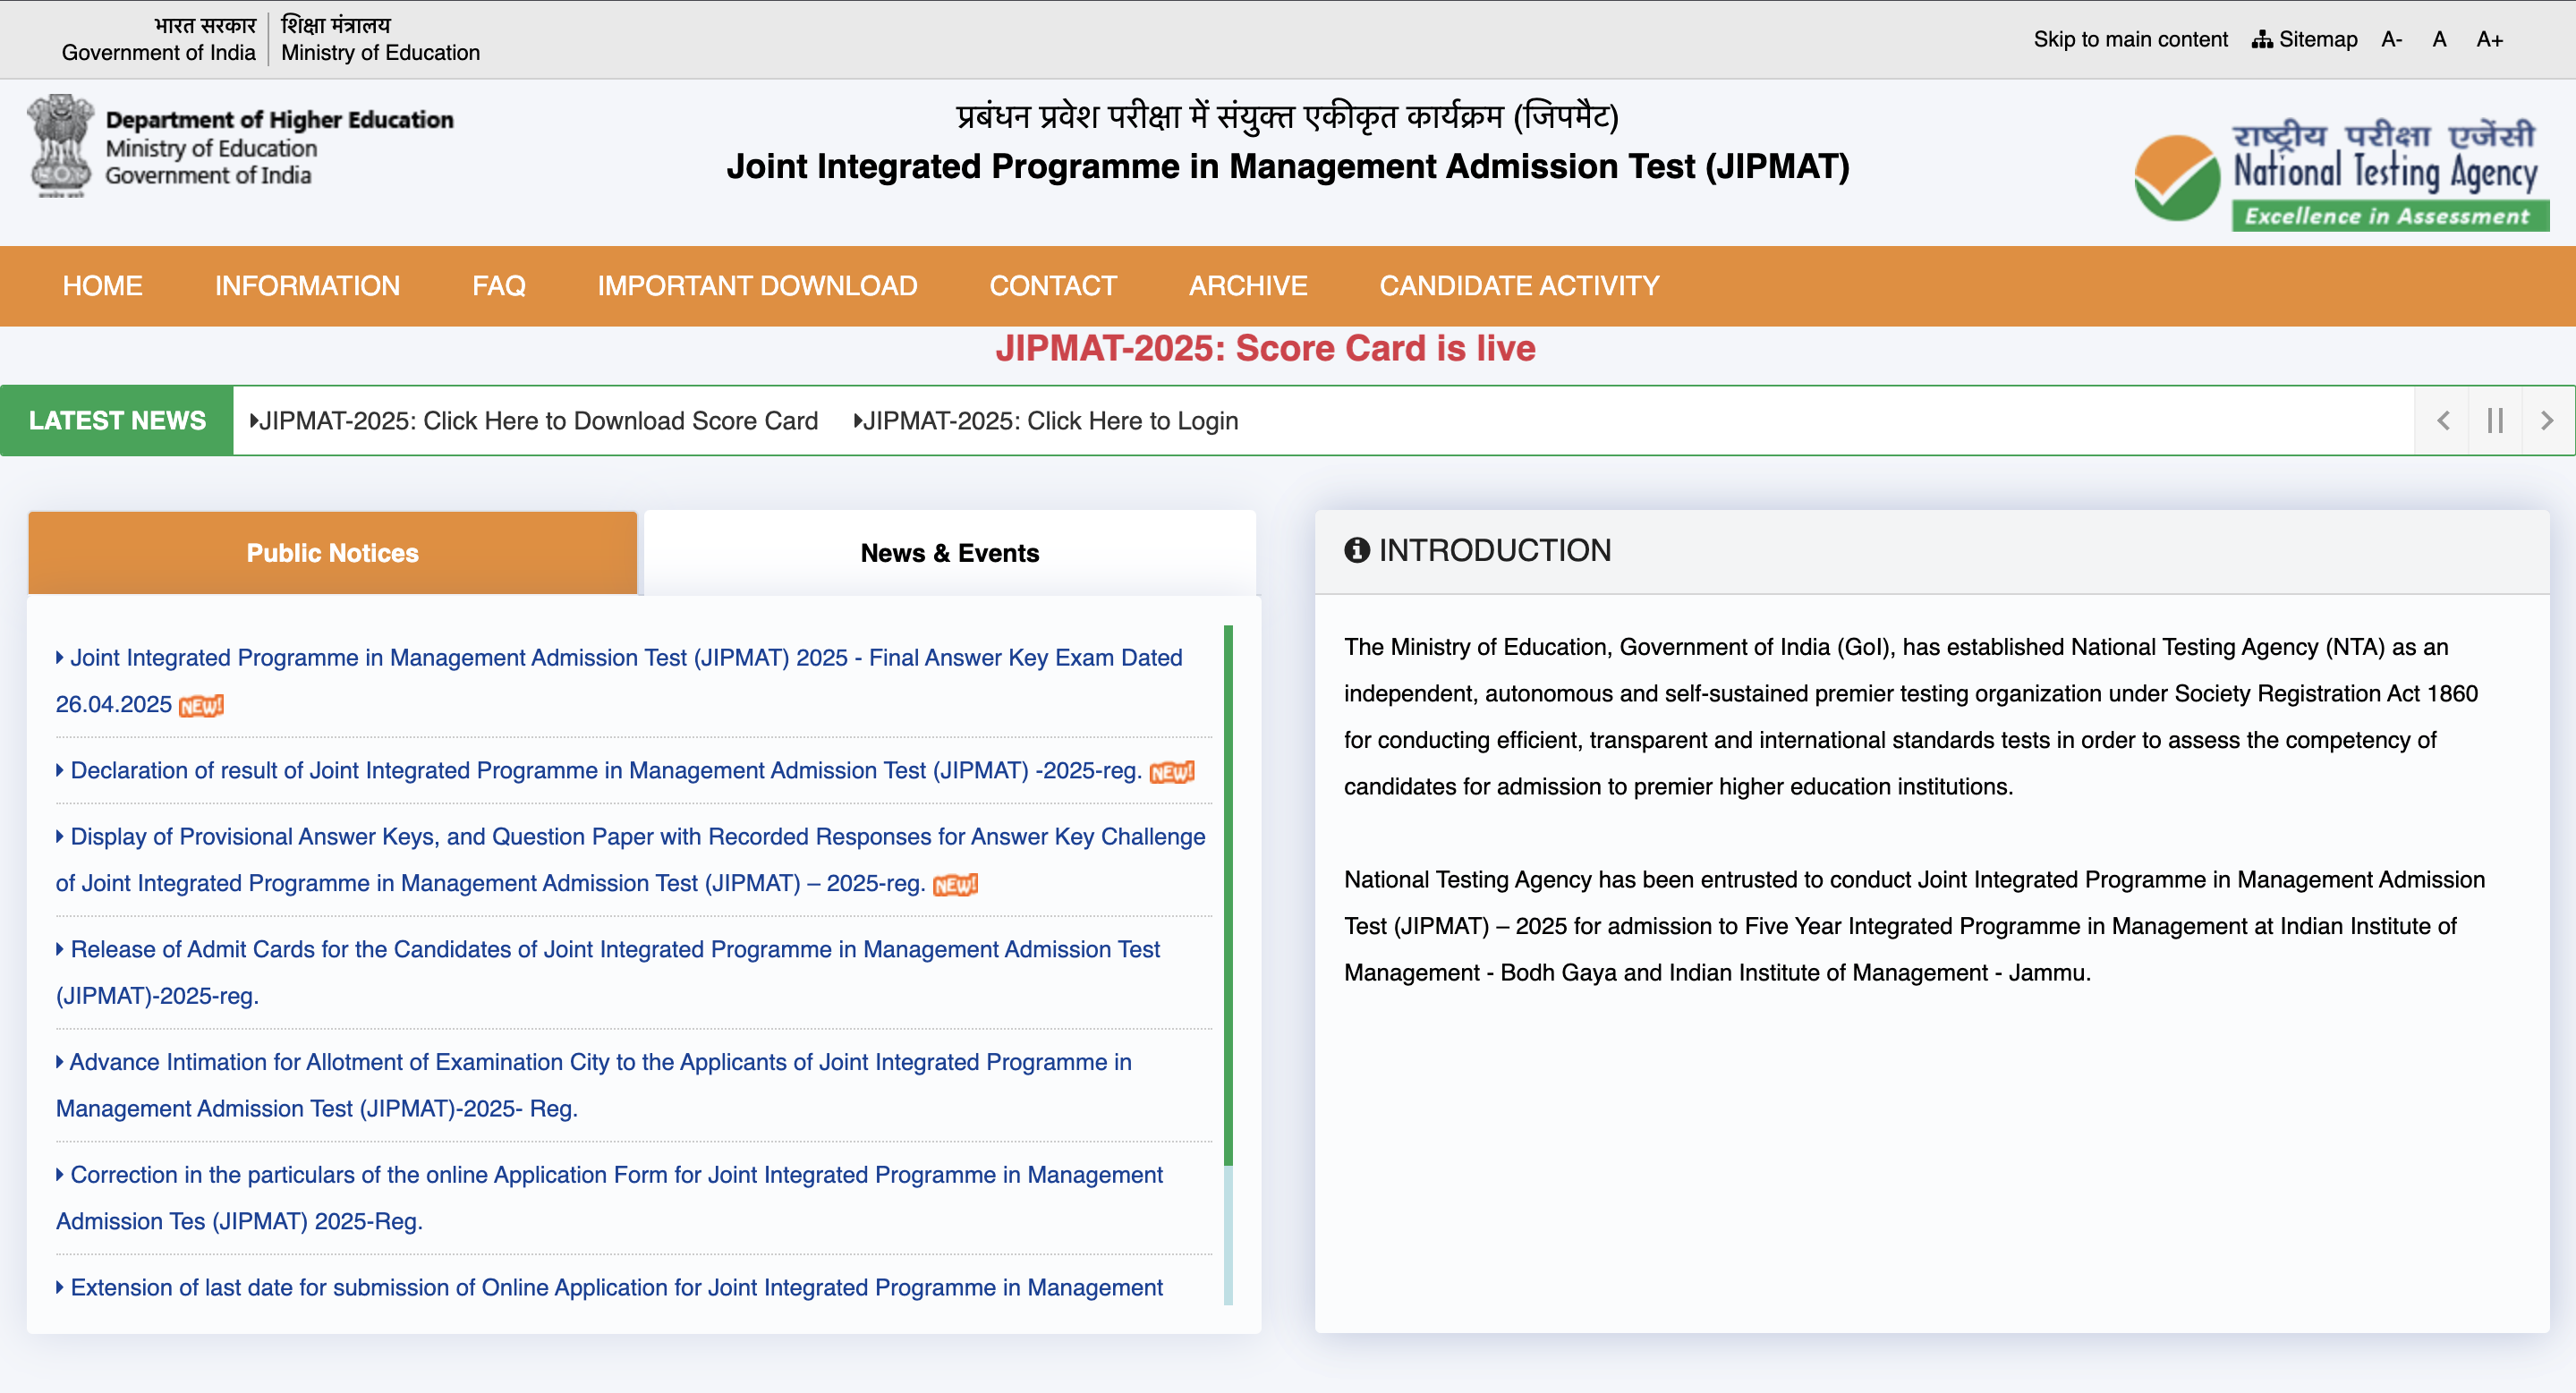Click the Department of Higher Education text
The image size is (2576, 1393).
pos(279,119)
